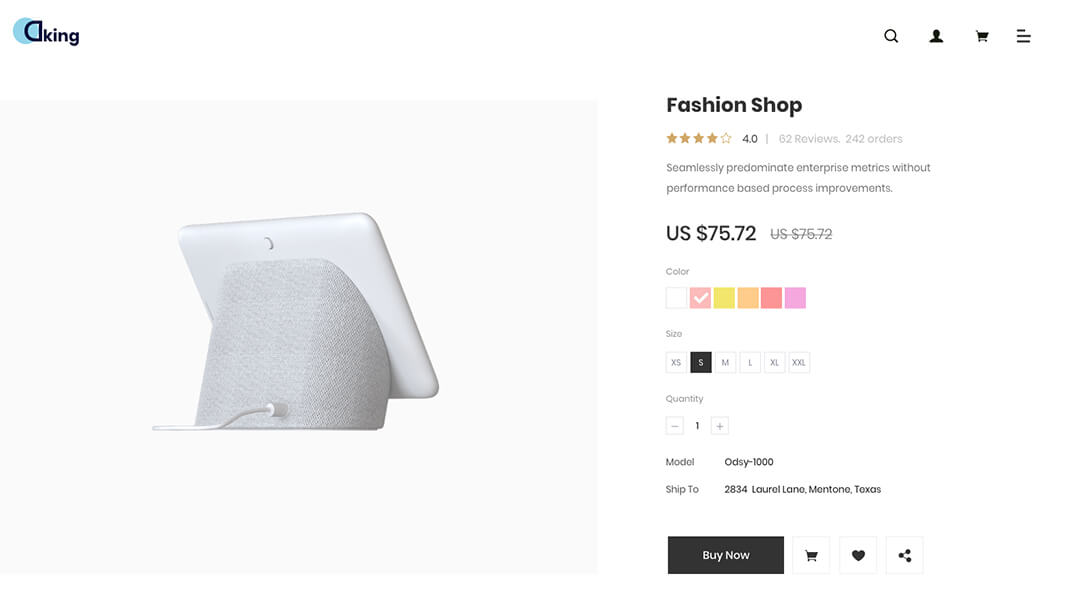This screenshot has width=1080, height=608.
Task: Share the product using share icon
Action: coord(904,555)
